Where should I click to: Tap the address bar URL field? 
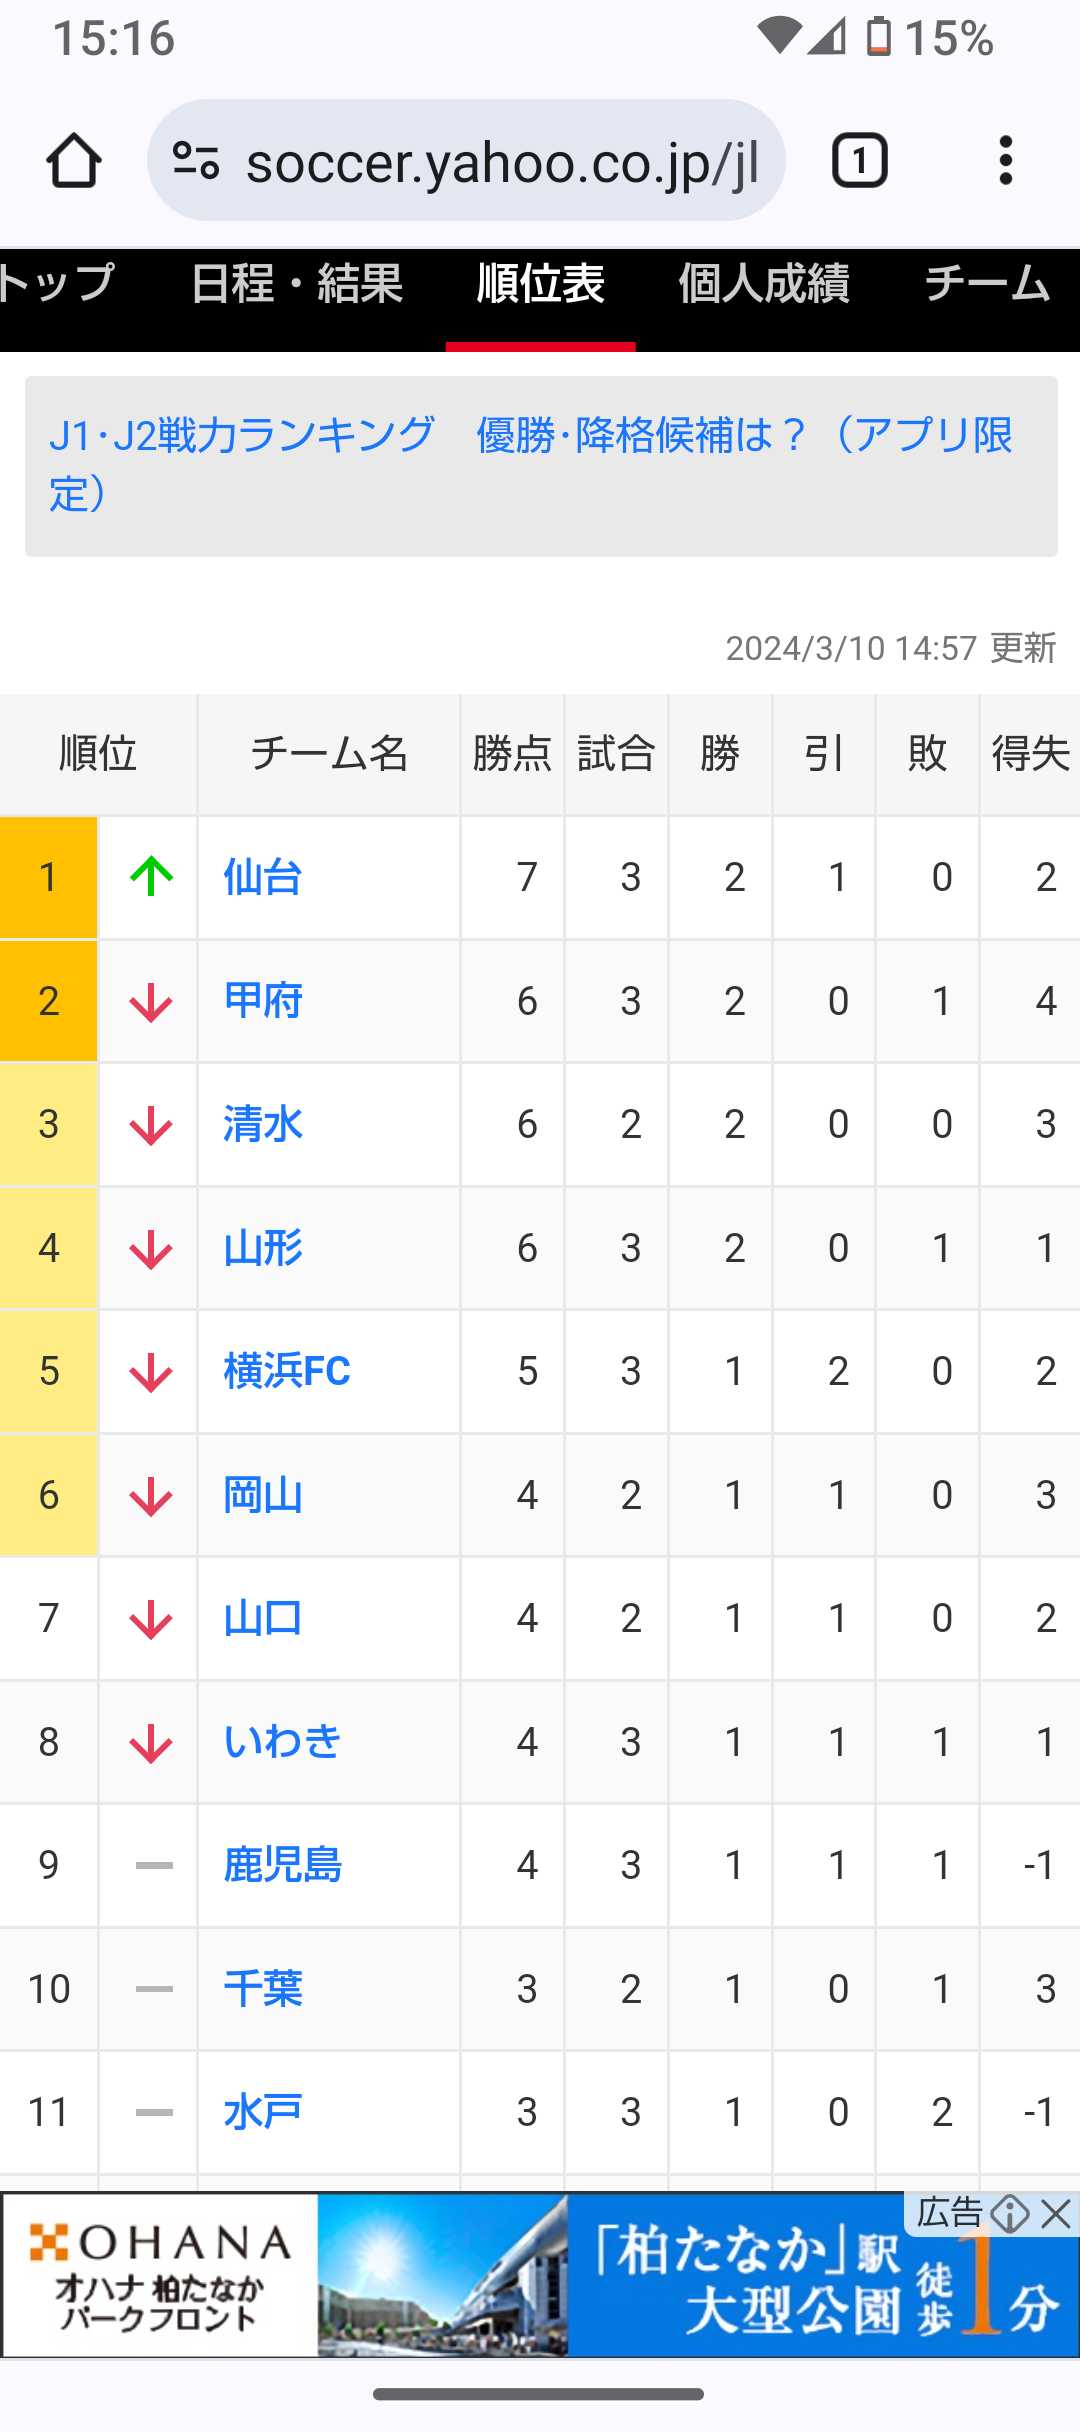click(x=500, y=160)
